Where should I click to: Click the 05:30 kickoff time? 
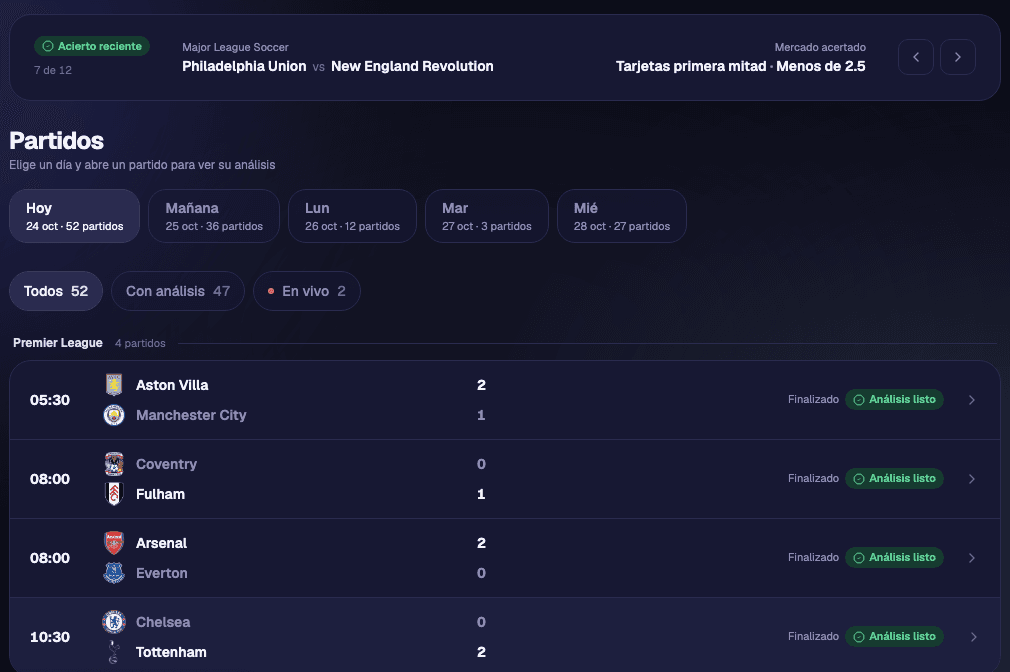(50, 400)
